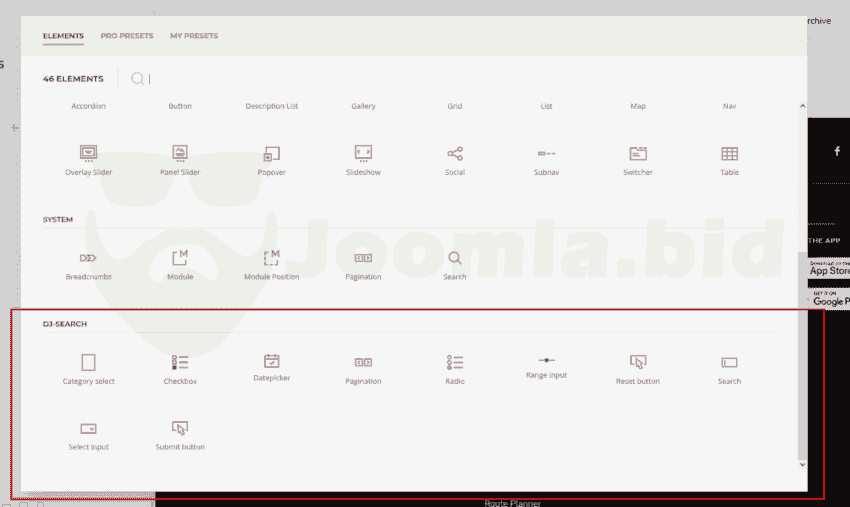The width and height of the screenshot is (850, 507).
Task: Click the element search field
Action: pyautogui.click(x=200, y=78)
